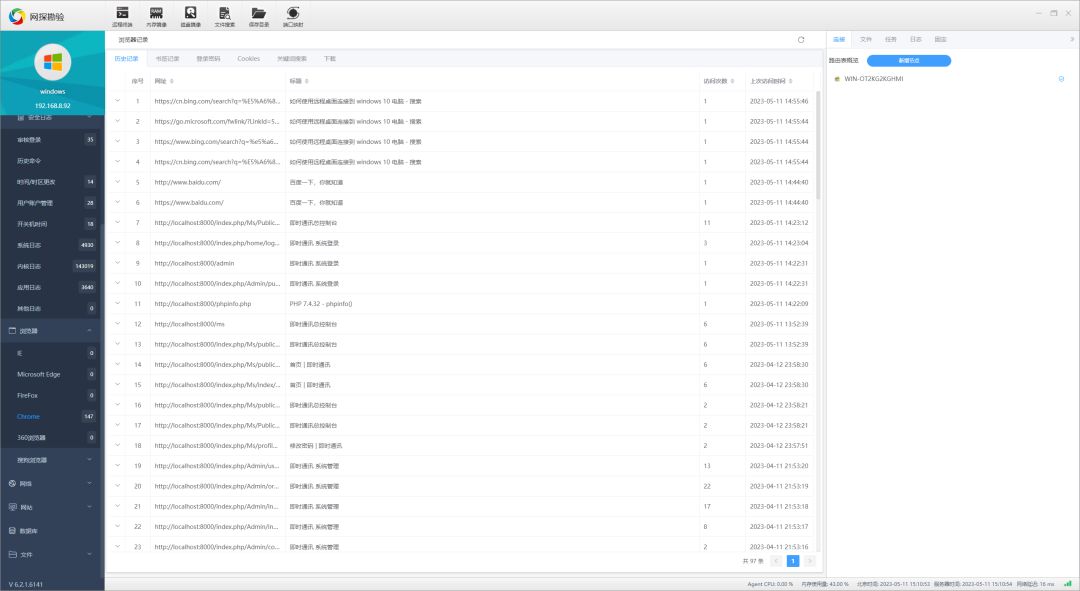Launch the file search tool
Screen dimensions: 1080x591
click(x=225, y=13)
